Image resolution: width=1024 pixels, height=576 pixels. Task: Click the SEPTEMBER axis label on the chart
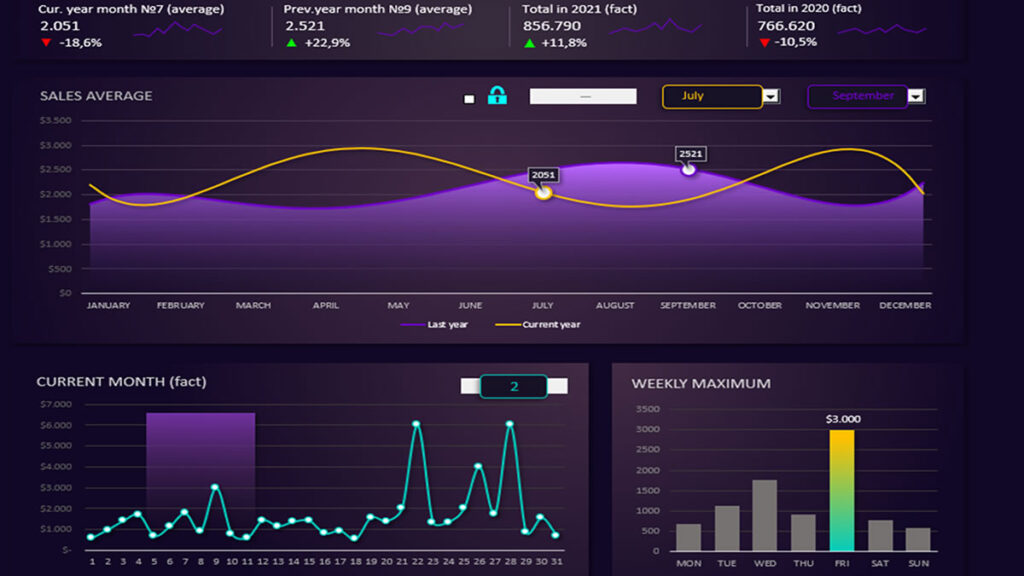(x=687, y=305)
